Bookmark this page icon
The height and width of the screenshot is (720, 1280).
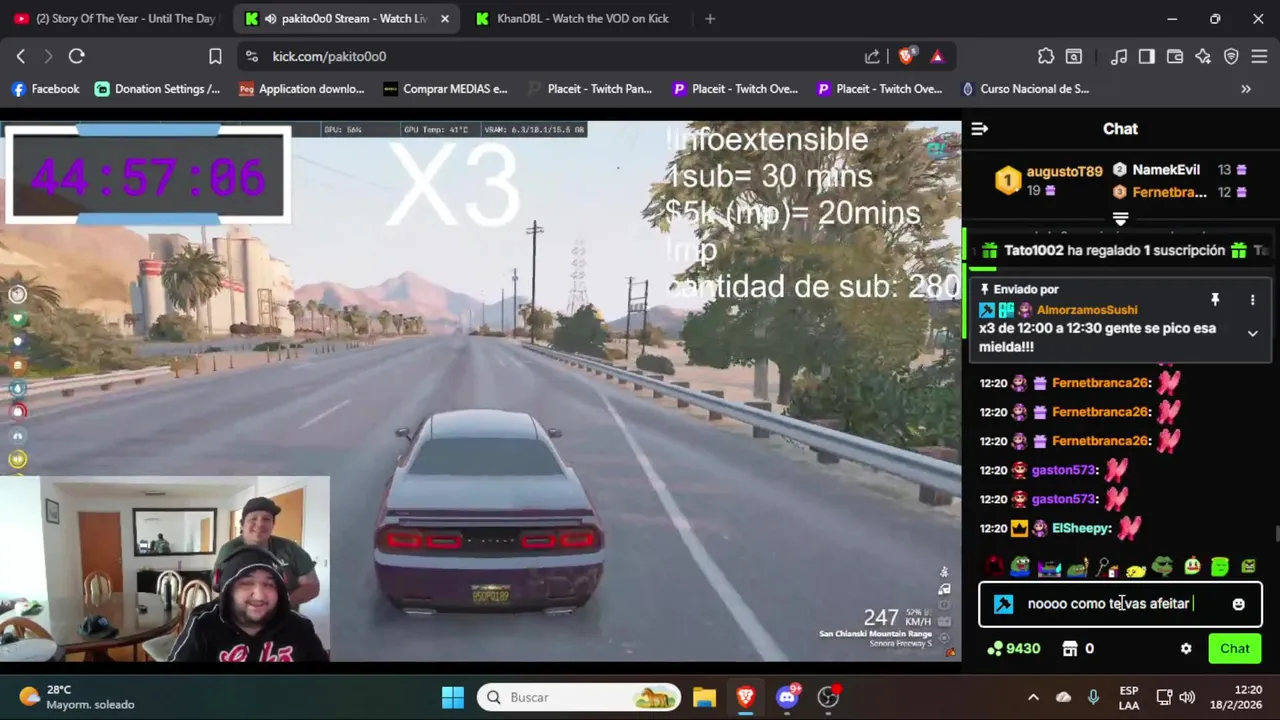[x=215, y=57]
